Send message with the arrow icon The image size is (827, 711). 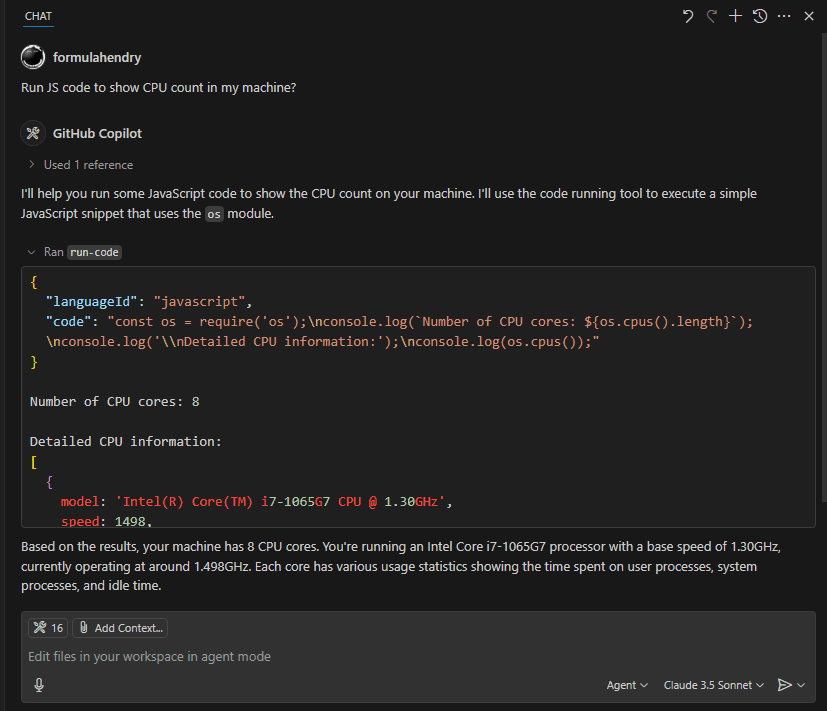click(x=784, y=685)
